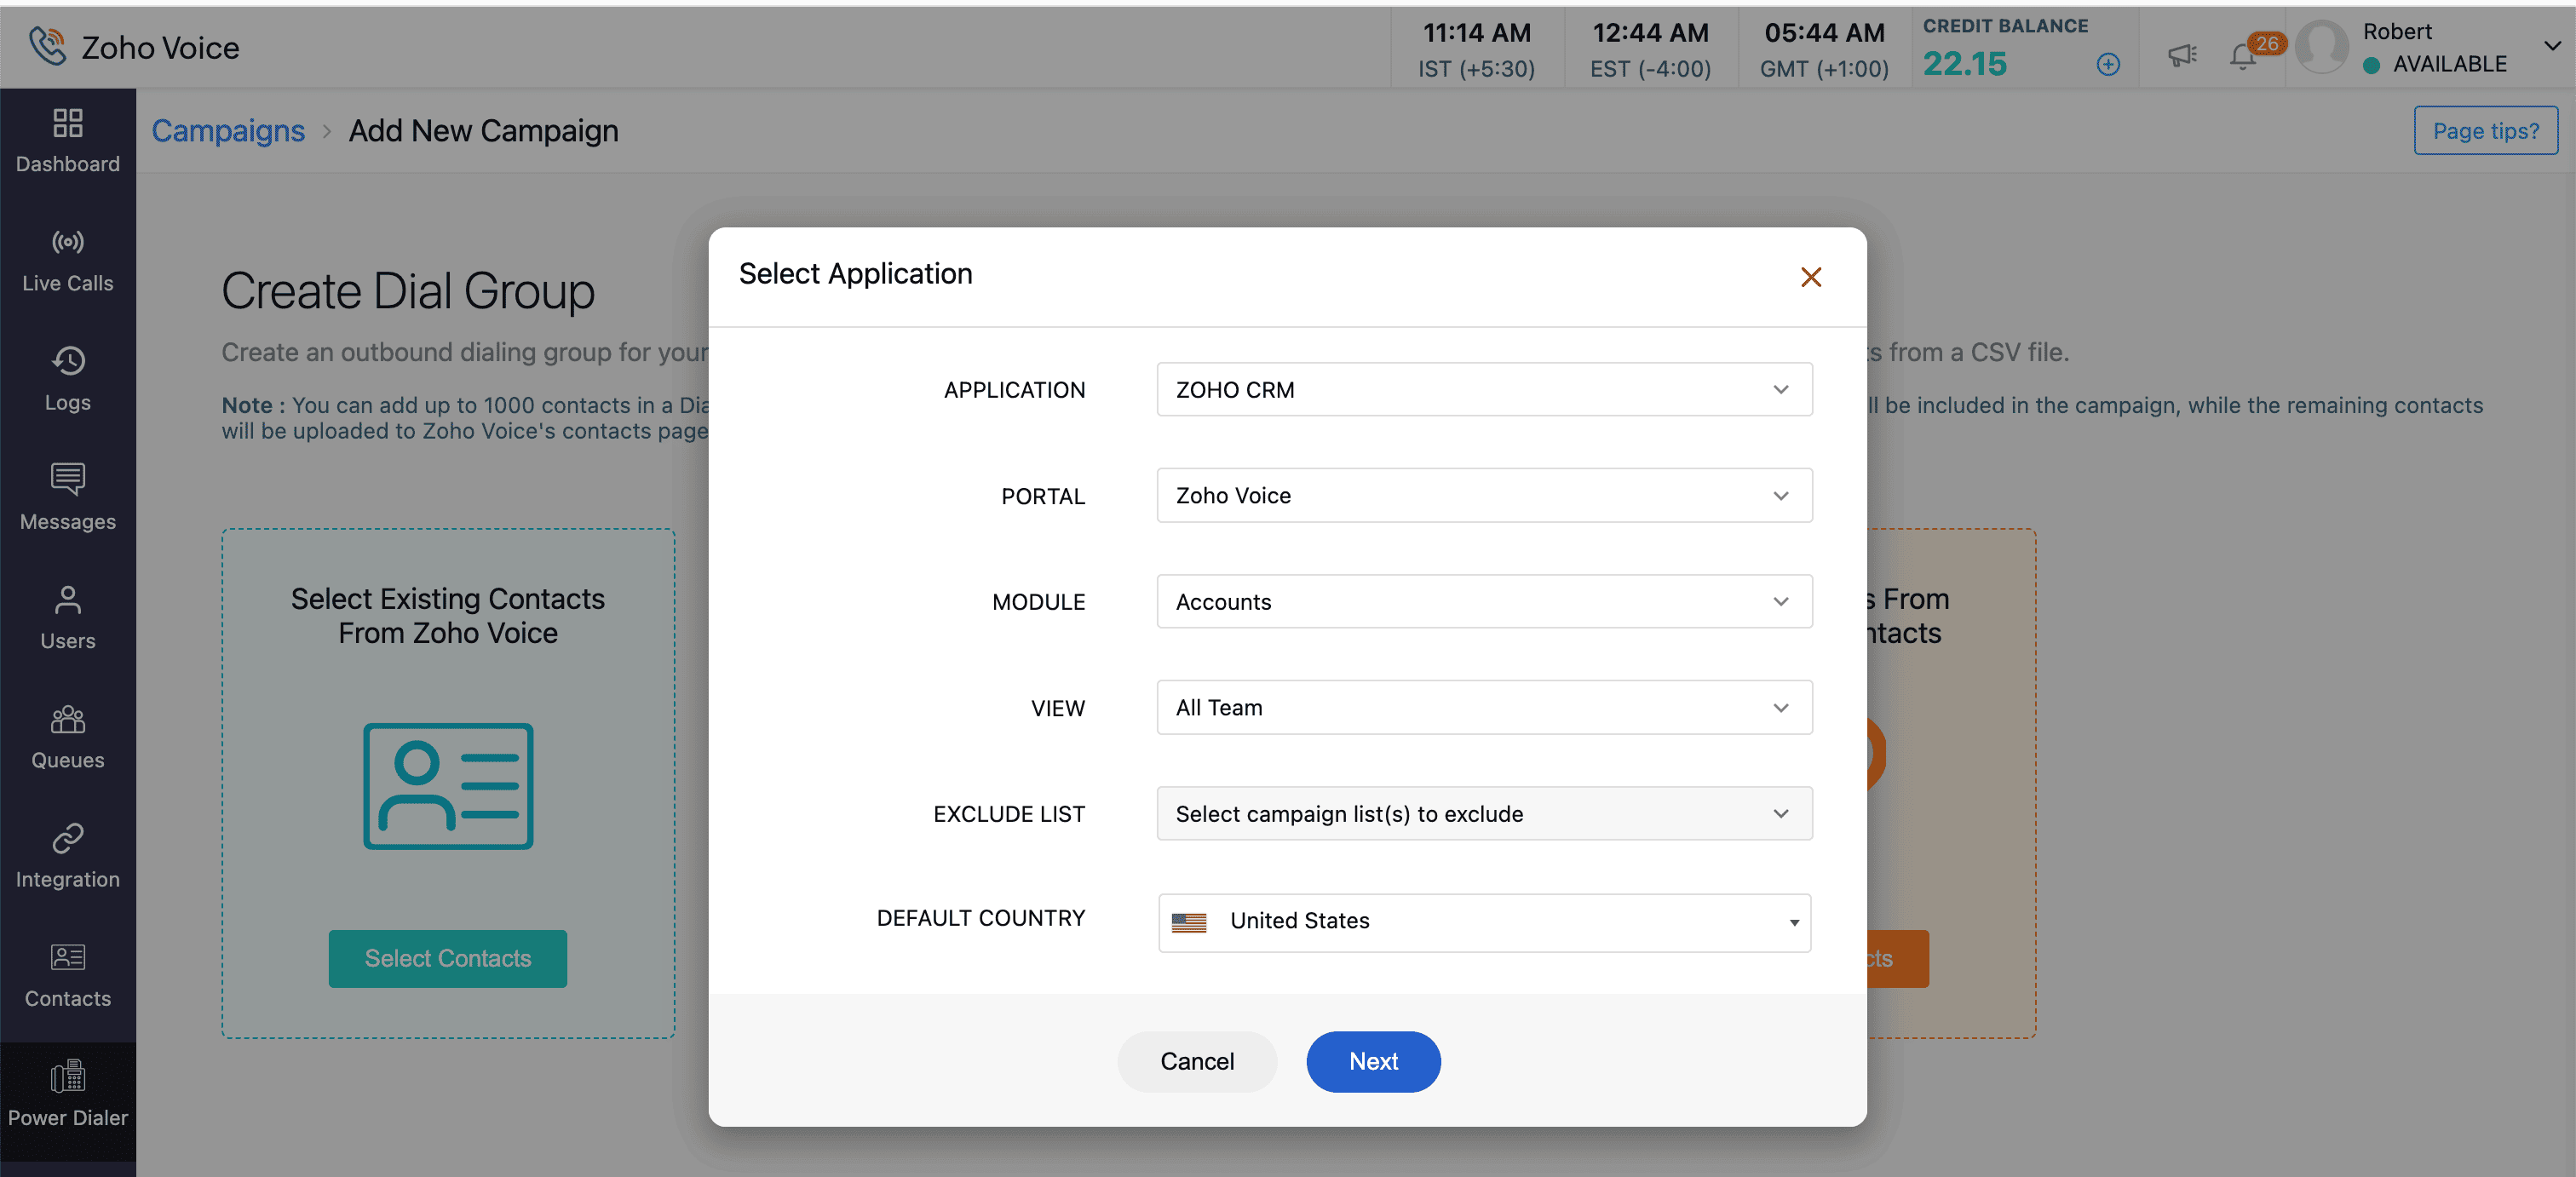Viewport: 2576px width, 1177px height.
Task: Open the Contacts sidebar item
Action: coord(67,975)
